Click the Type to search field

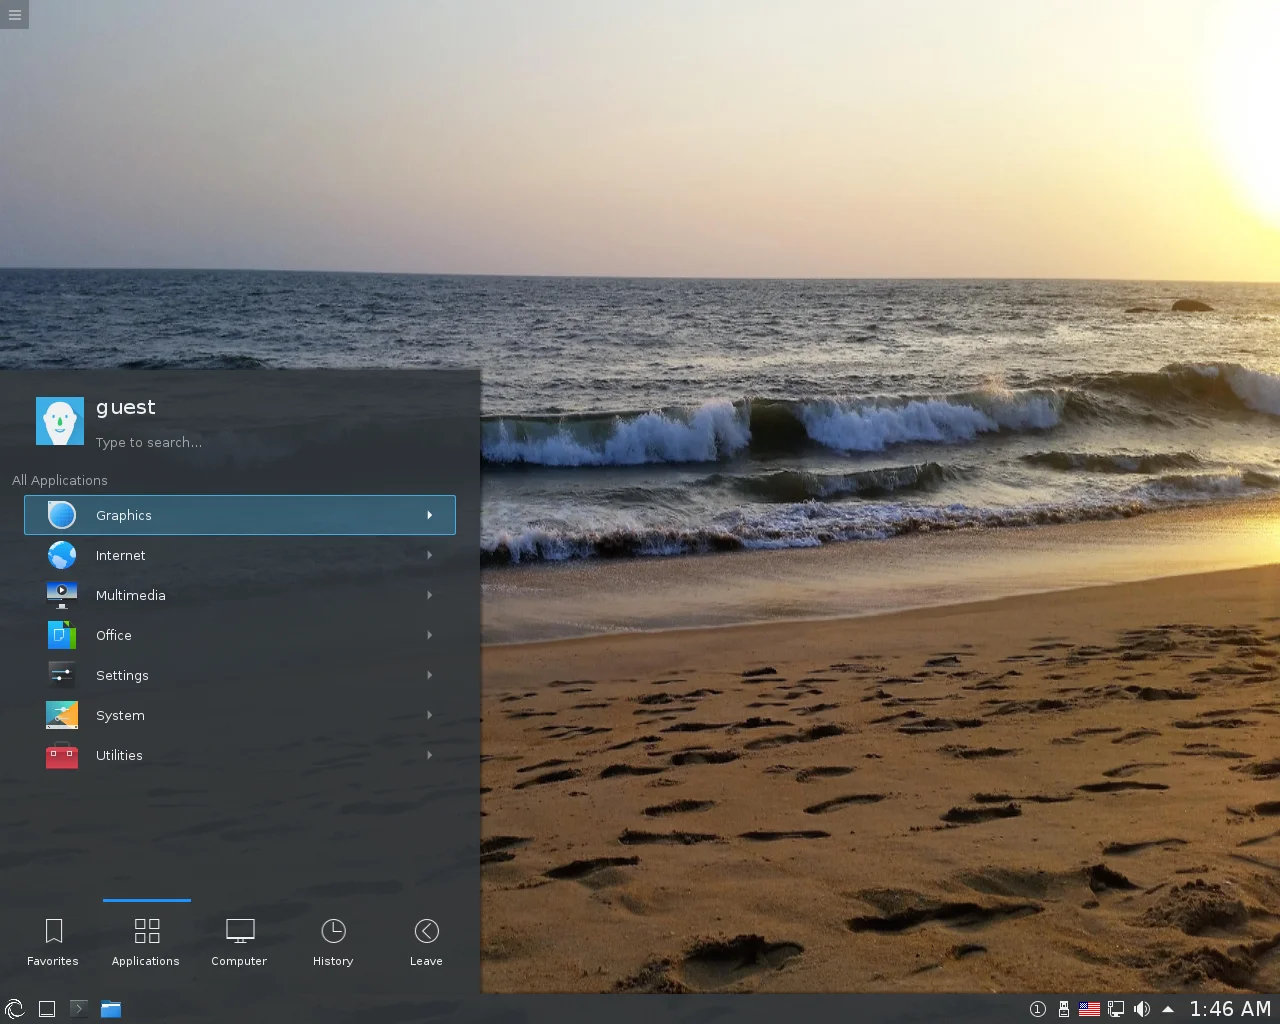(x=149, y=442)
